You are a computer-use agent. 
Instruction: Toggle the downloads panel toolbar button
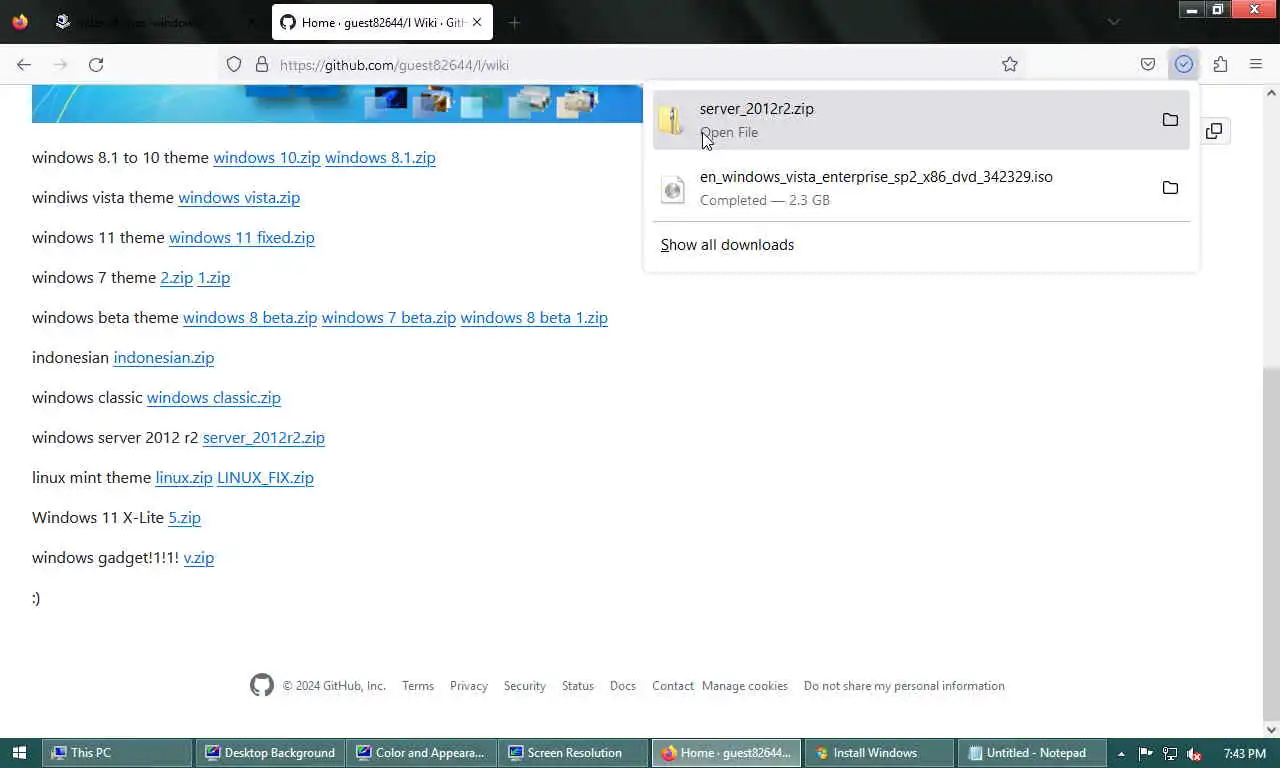coord(1184,64)
